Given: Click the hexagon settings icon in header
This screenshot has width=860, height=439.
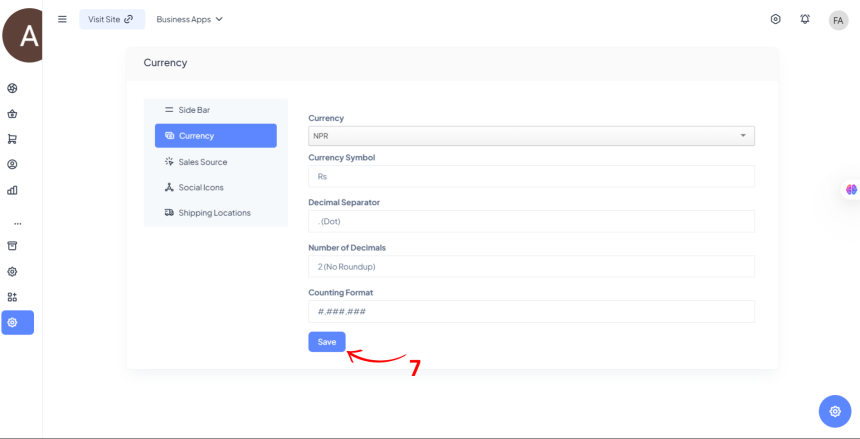Looking at the screenshot, I should (775, 19).
